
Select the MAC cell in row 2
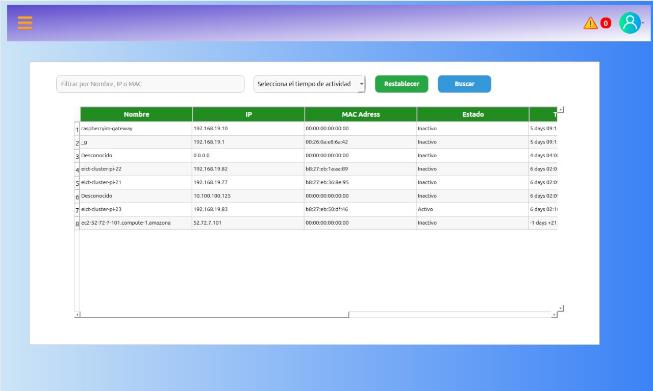(360, 142)
